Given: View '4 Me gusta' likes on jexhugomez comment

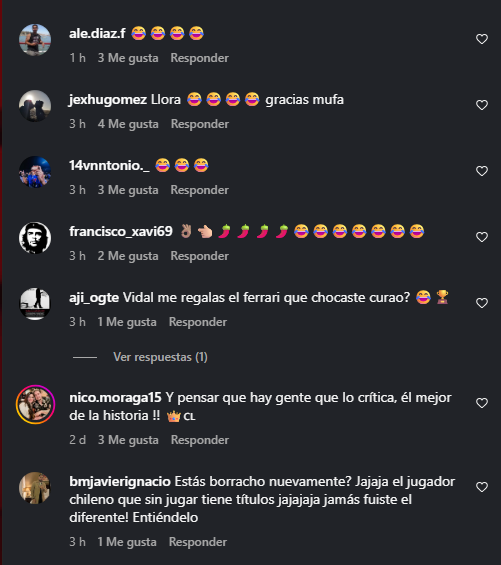Looking at the screenshot, I should [128, 124].
